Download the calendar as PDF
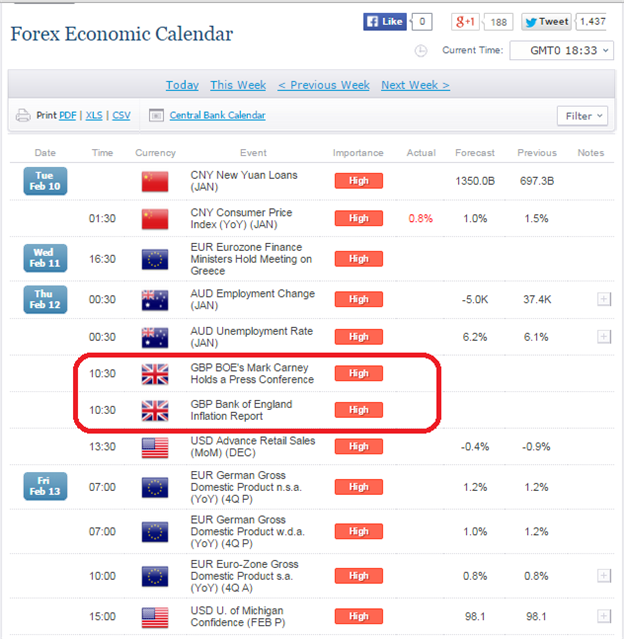This screenshot has height=639, width=624. tap(68, 116)
